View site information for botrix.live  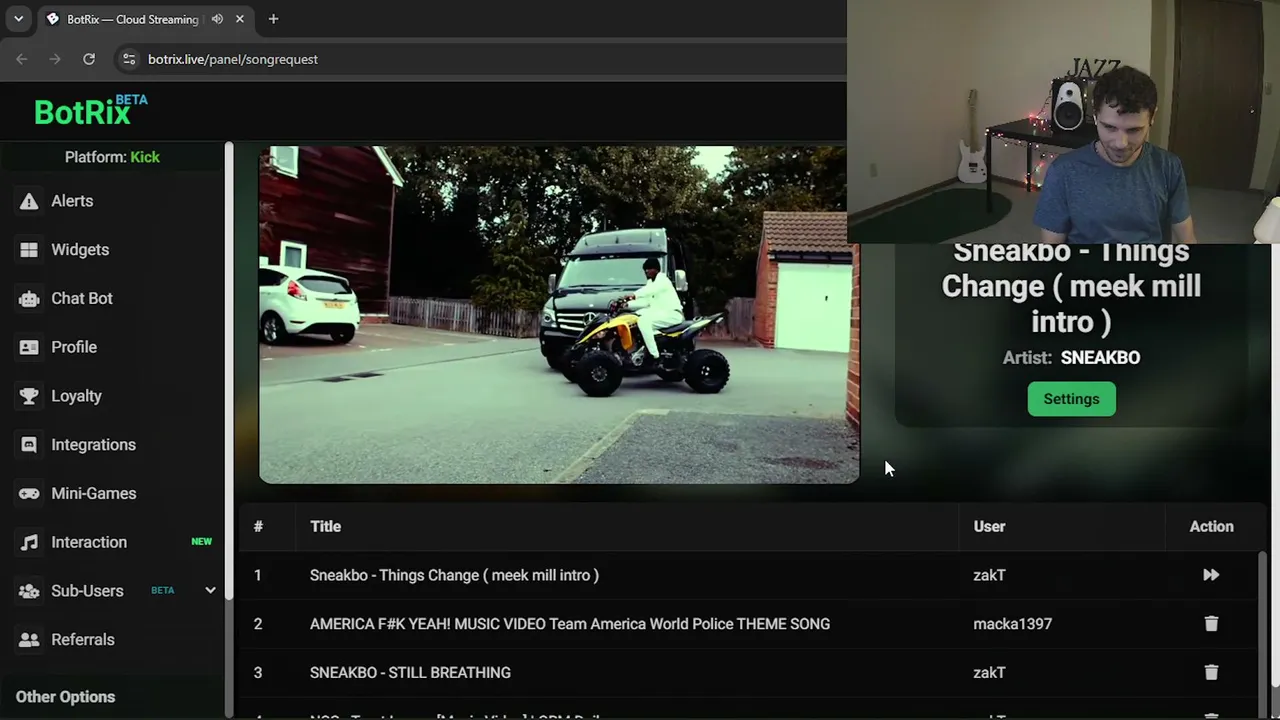(x=129, y=59)
